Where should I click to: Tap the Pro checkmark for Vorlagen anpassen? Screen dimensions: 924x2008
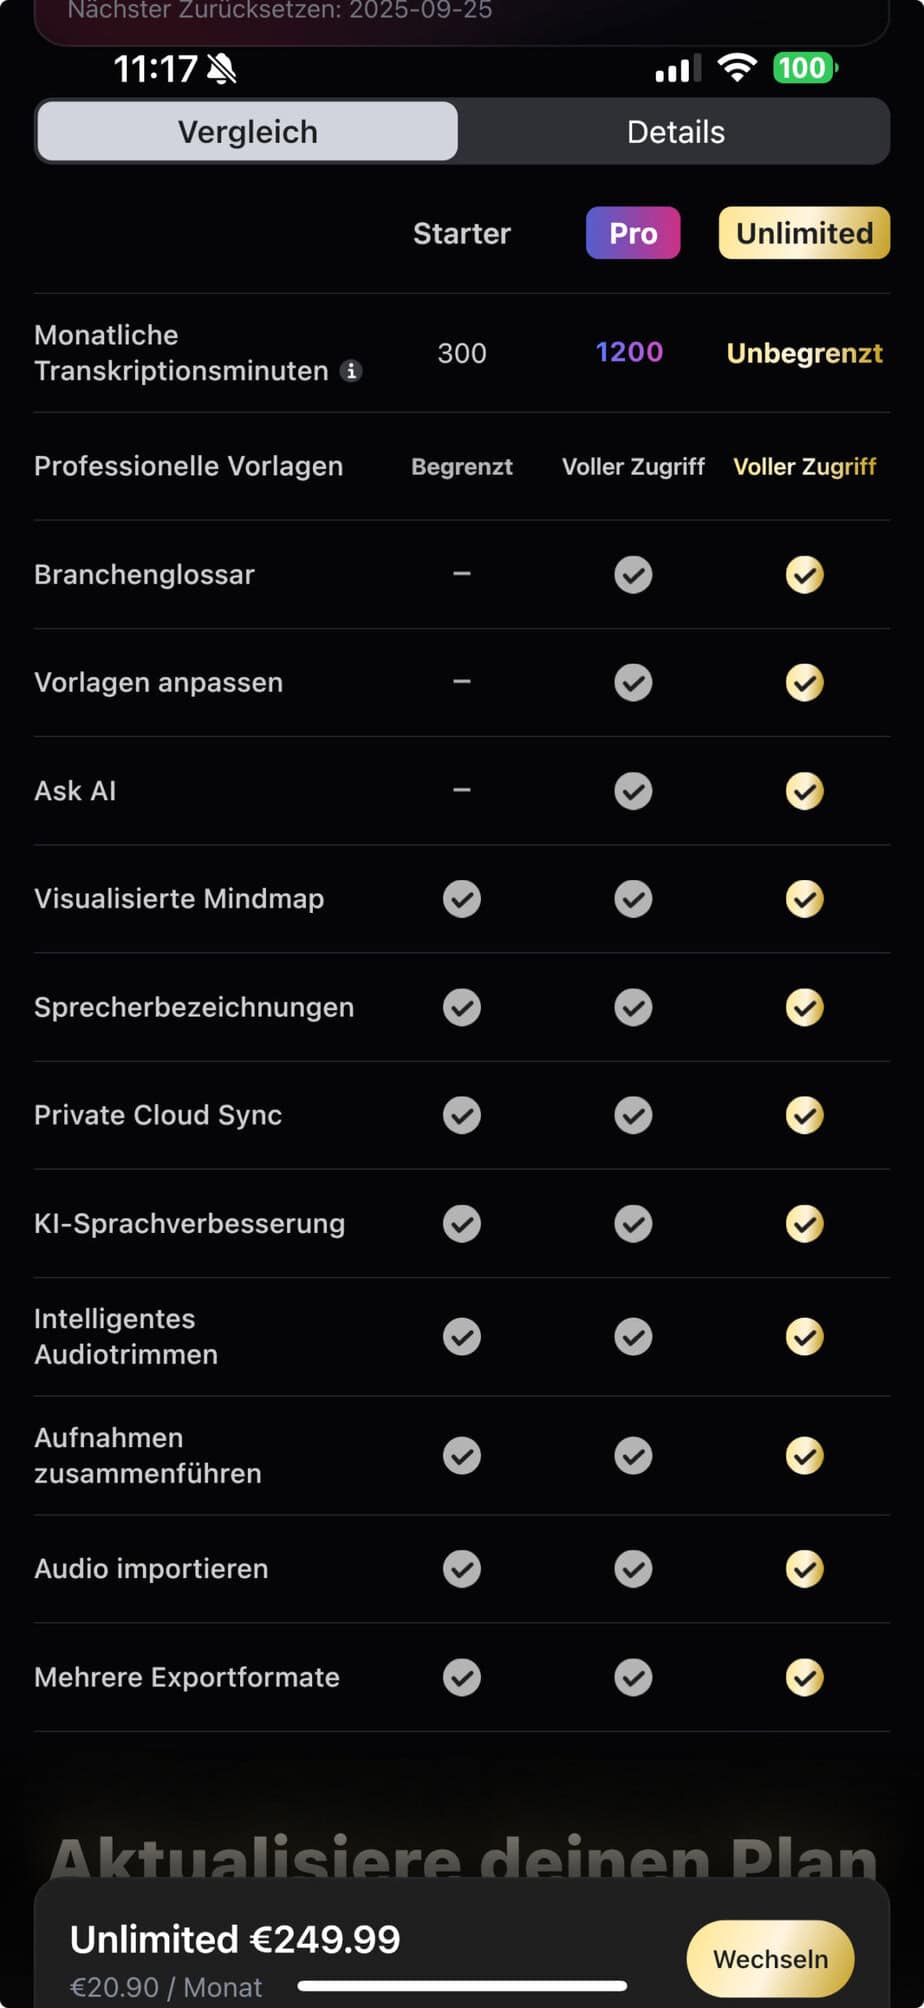(633, 683)
